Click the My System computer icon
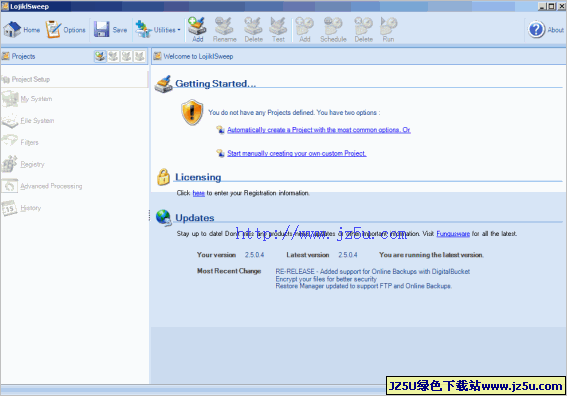The image size is (567, 396). 10,99
